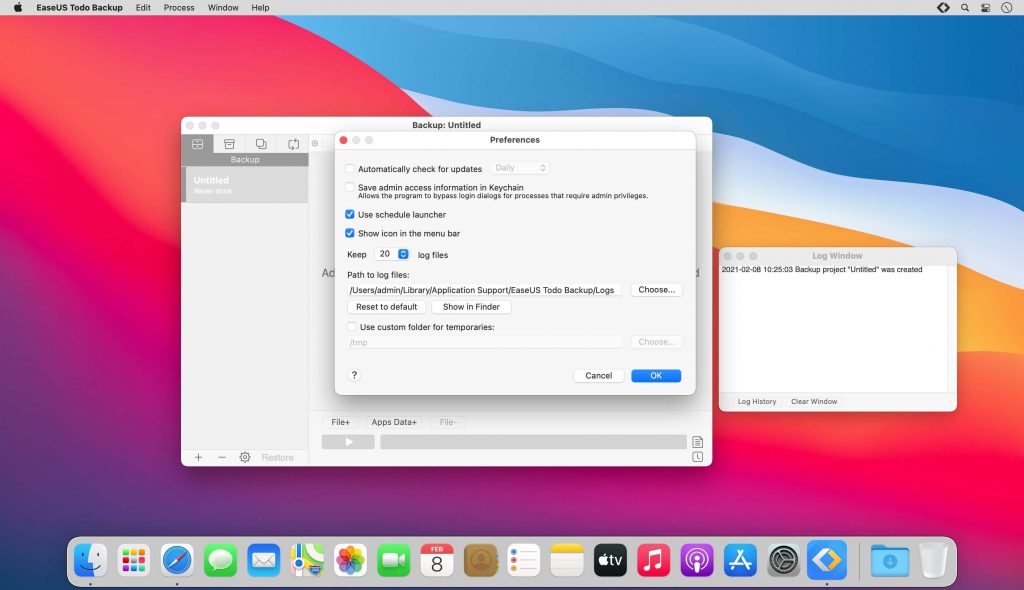1024x590 pixels.
Task: Remove selected project with the minus icon
Action: click(x=220, y=457)
